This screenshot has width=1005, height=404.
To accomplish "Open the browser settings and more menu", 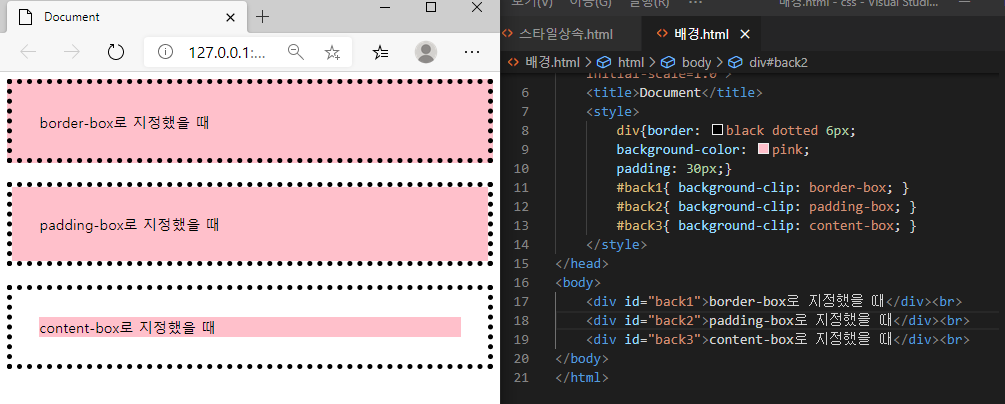I will point(472,52).
